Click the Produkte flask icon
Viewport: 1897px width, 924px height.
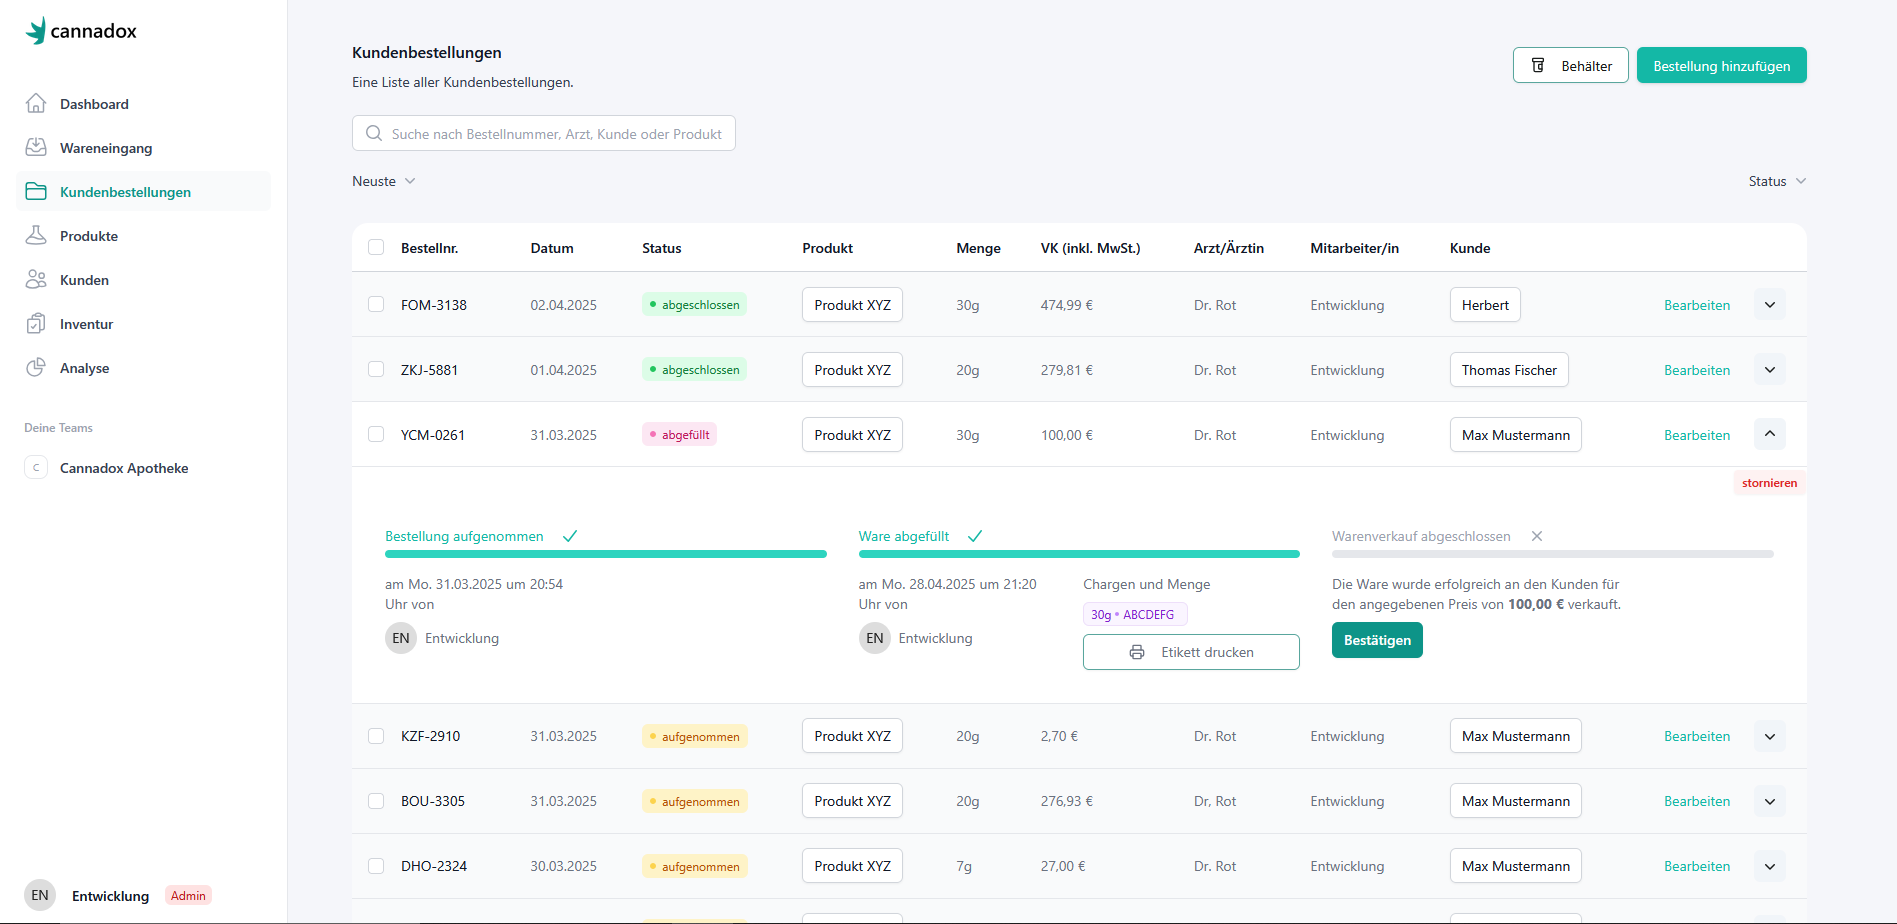(36, 235)
